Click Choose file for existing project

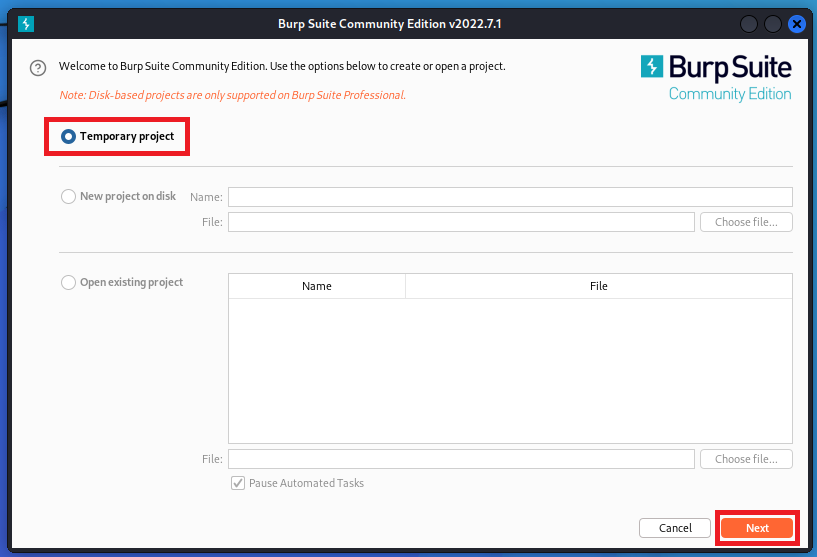(746, 459)
